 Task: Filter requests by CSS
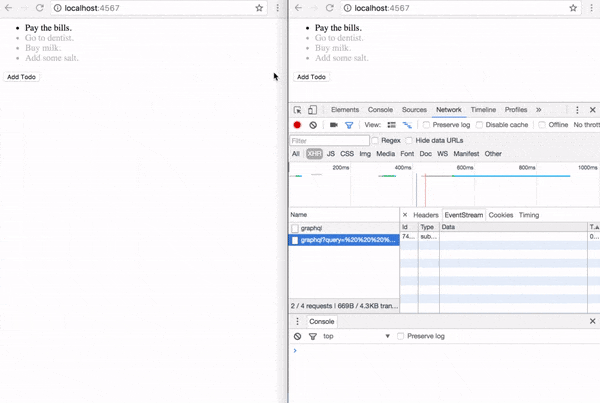[x=347, y=154]
